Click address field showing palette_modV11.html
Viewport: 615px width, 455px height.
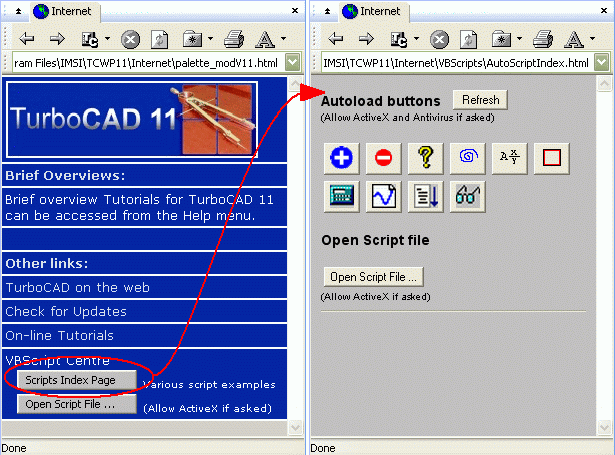(147, 63)
